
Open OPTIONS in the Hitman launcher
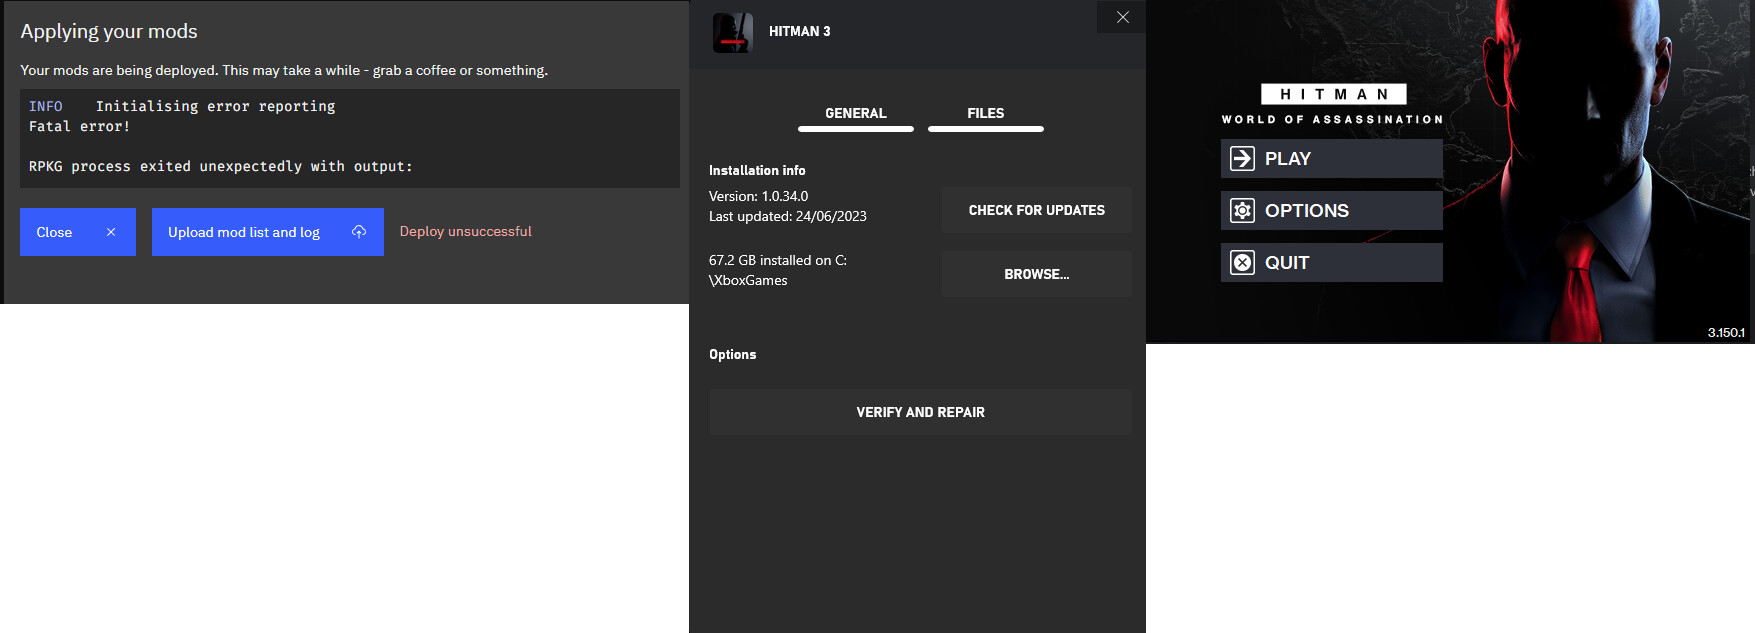1332,210
